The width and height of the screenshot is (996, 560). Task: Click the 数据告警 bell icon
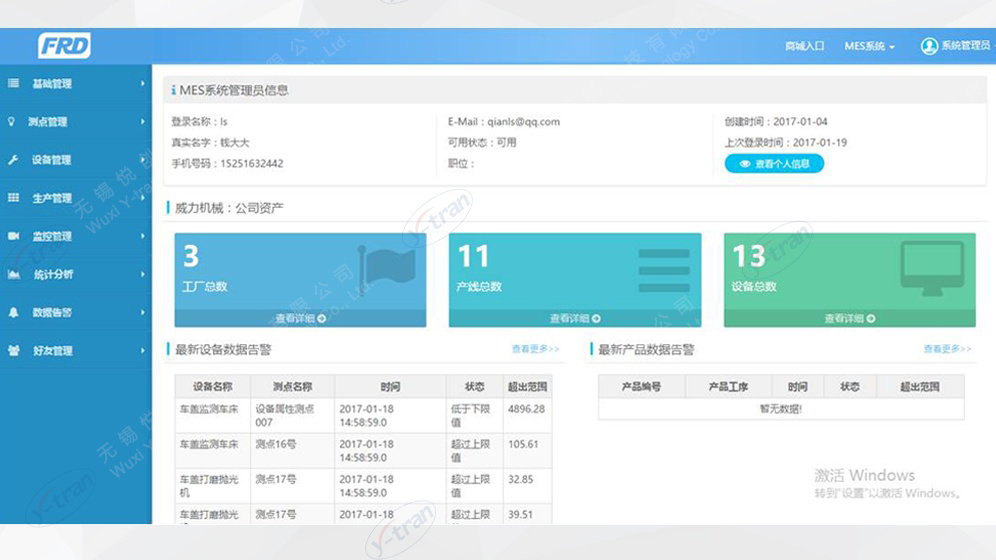click(13, 313)
